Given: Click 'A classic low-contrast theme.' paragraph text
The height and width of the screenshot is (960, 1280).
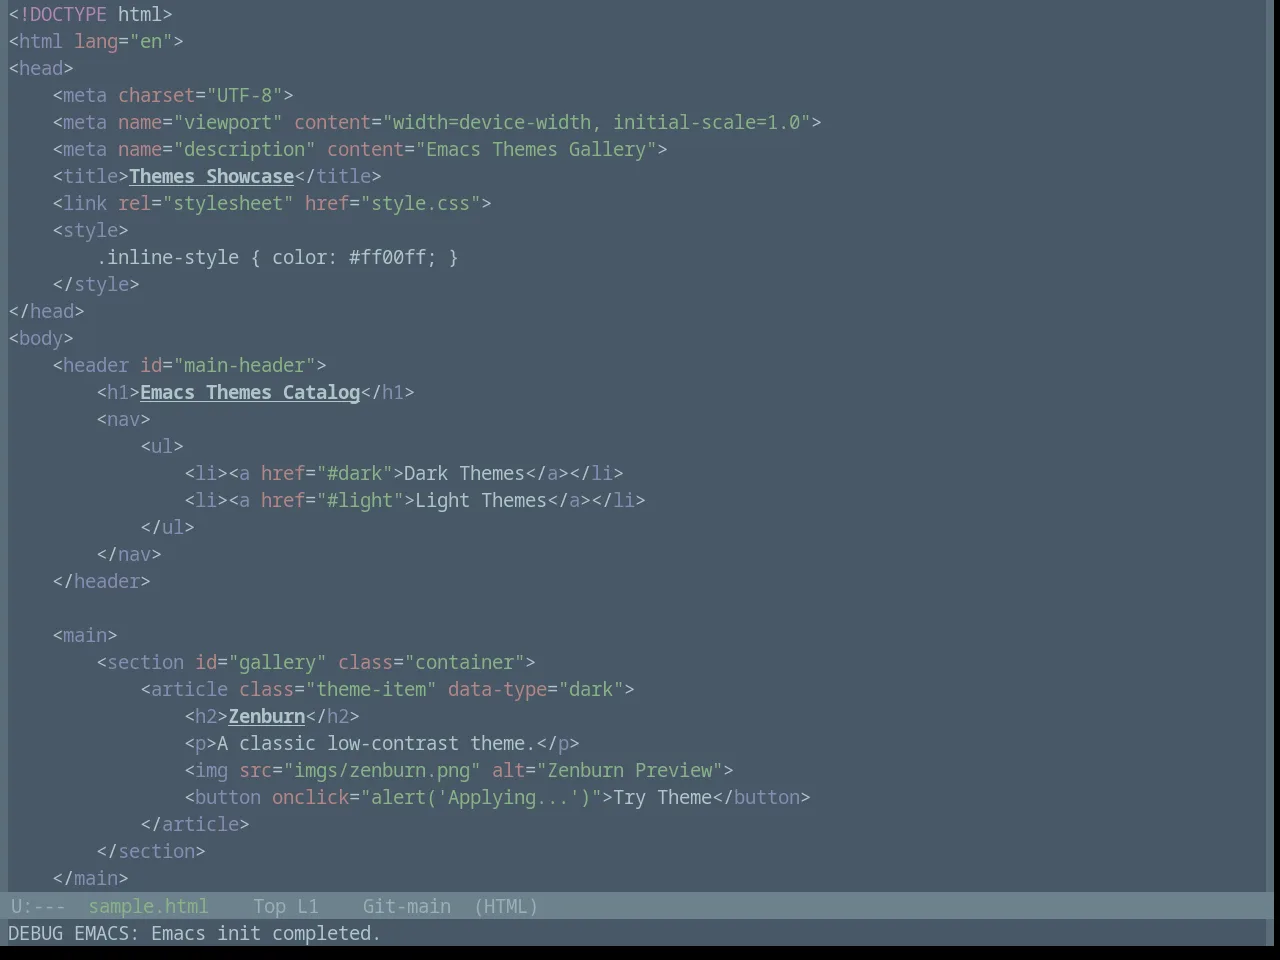Looking at the screenshot, I should pos(376,743).
